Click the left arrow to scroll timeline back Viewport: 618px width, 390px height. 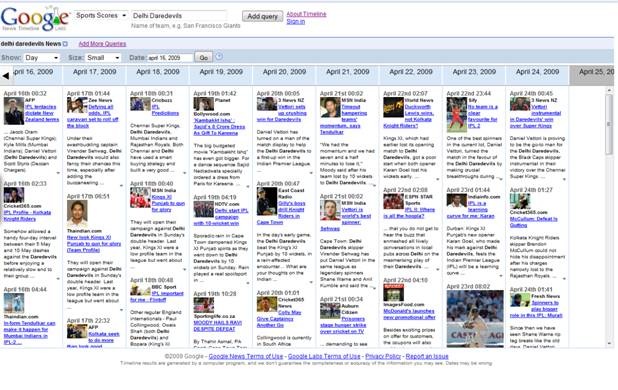pos(6,76)
